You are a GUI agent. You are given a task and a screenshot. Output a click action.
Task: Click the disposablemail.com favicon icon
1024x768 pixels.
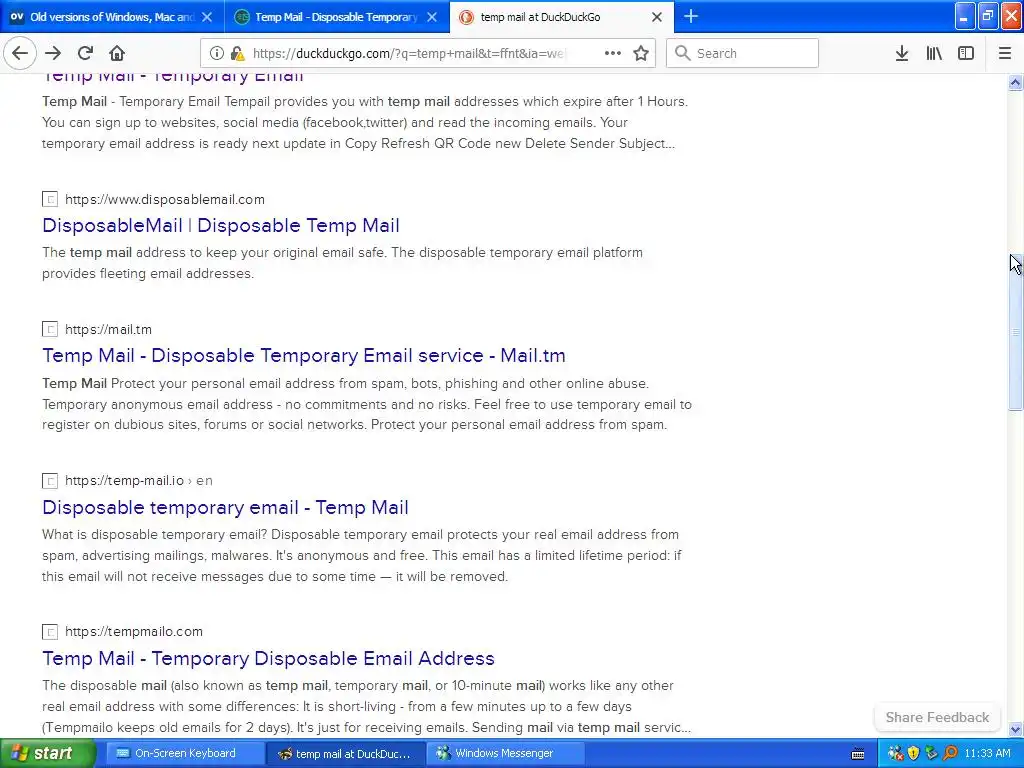(x=50, y=199)
